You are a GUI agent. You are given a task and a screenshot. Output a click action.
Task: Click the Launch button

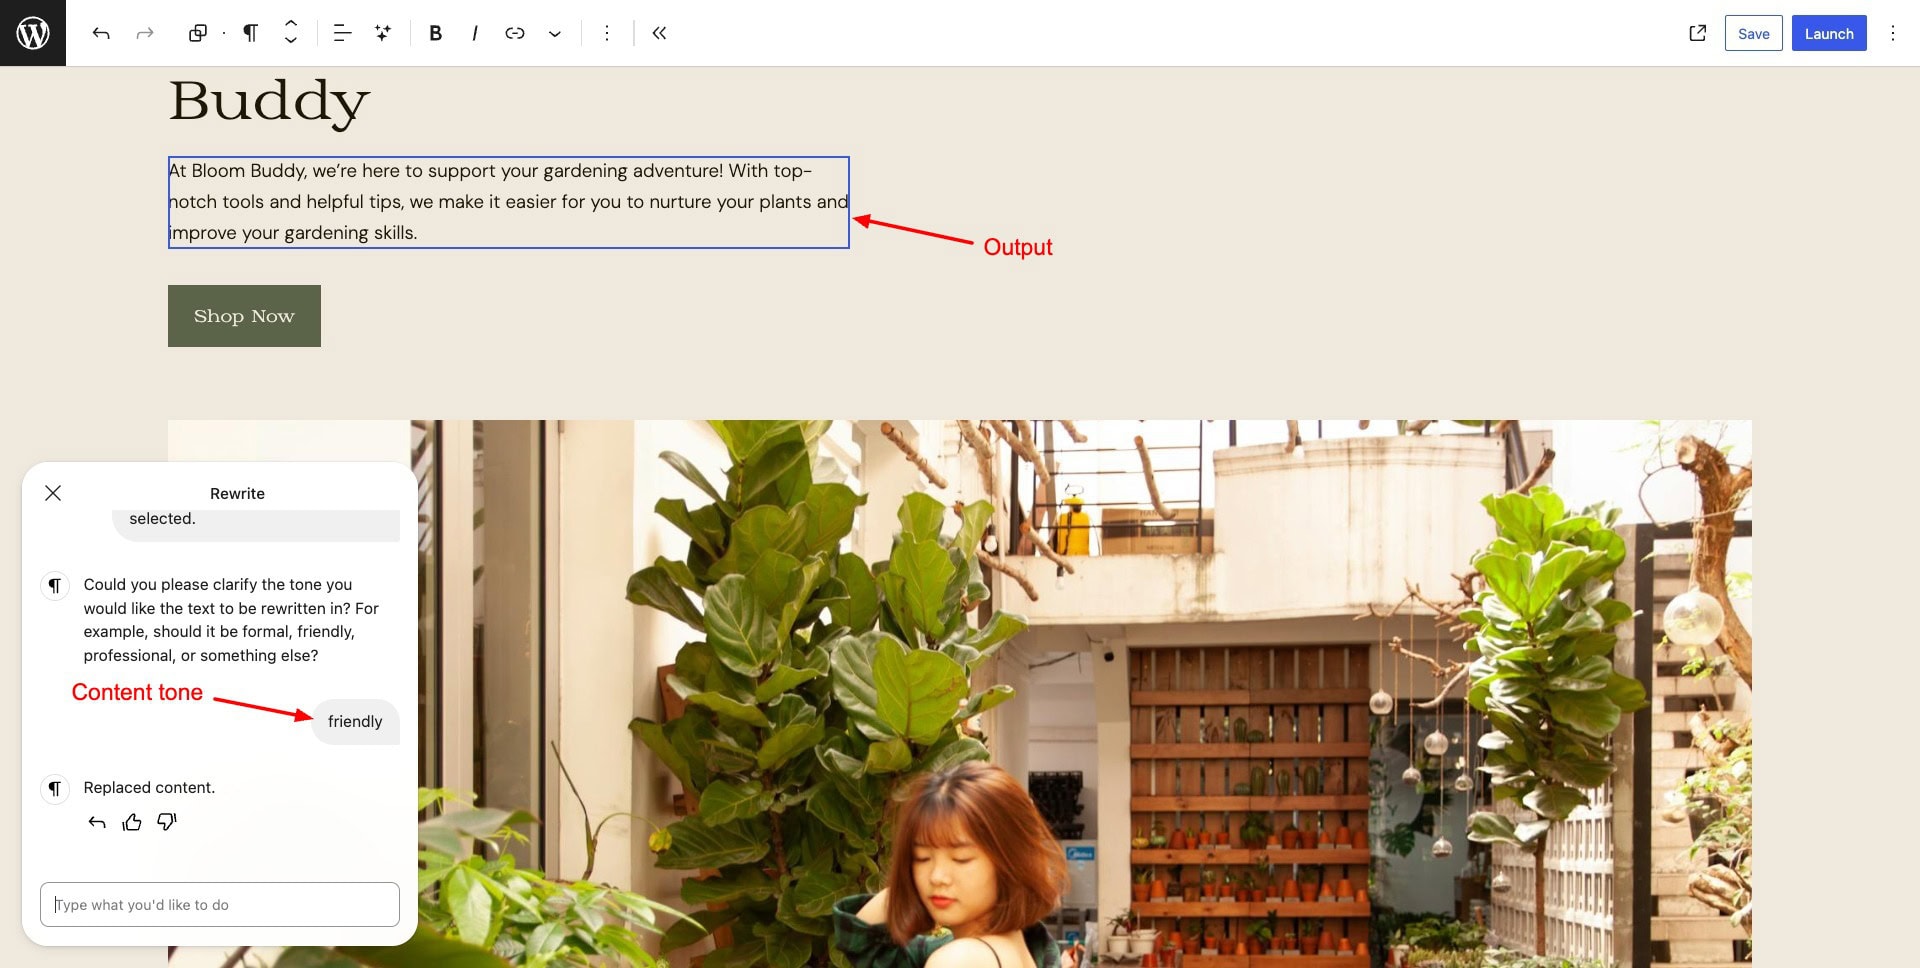click(1829, 33)
